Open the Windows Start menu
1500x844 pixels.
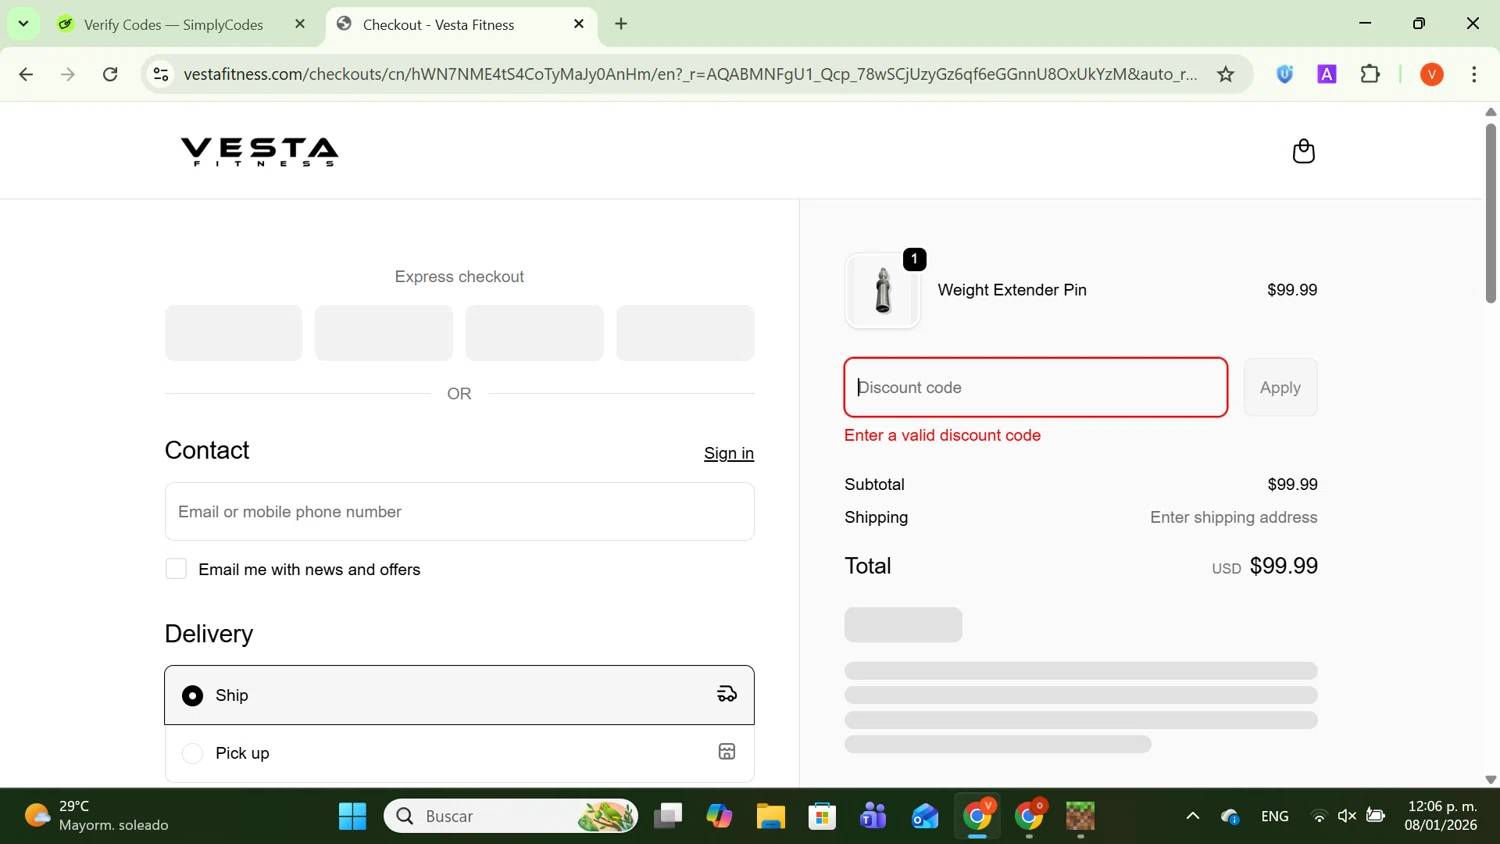click(352, 816)
